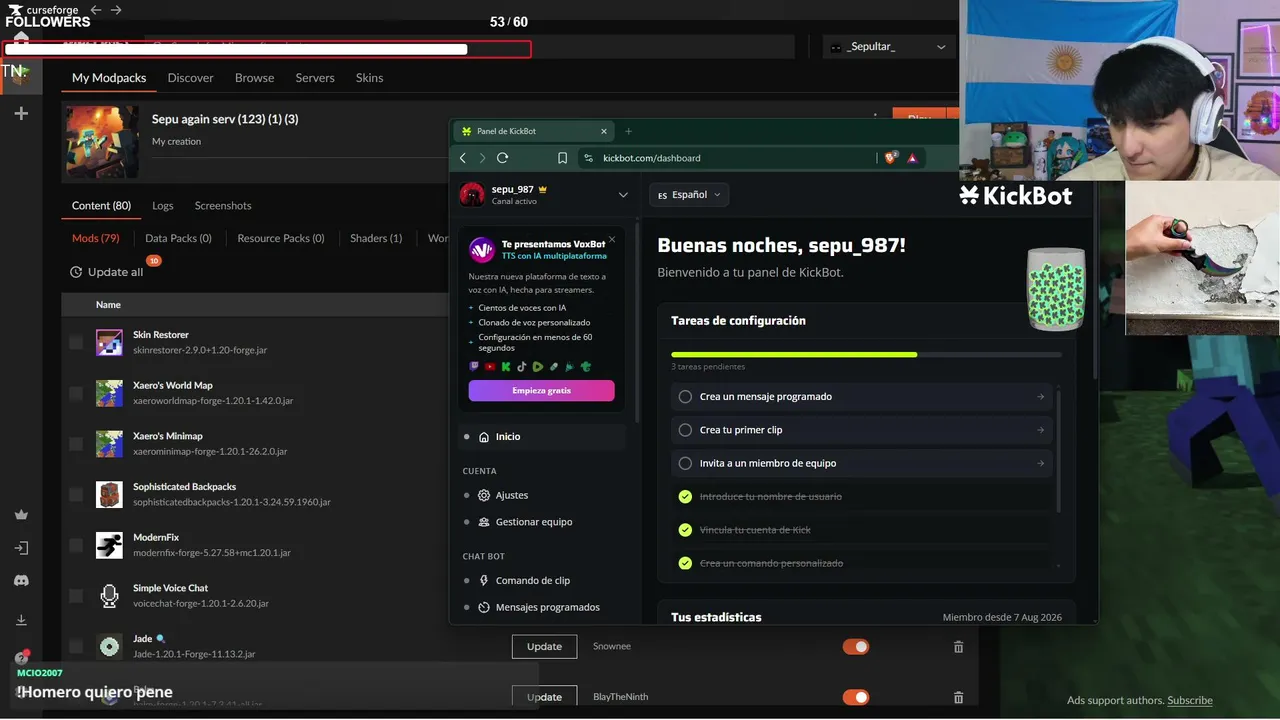Go back in the KickBot browser window
The image size is (1280, 720).
(x=463, y=158)
